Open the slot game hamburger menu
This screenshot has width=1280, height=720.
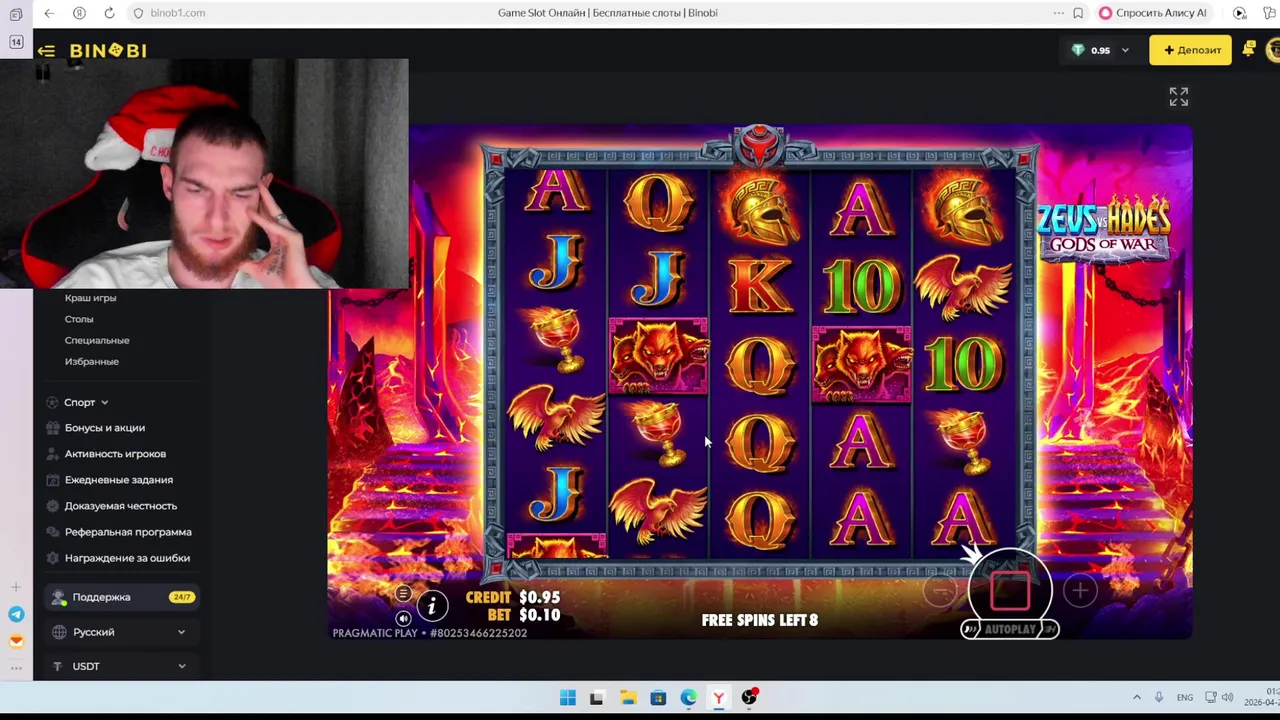403,594
